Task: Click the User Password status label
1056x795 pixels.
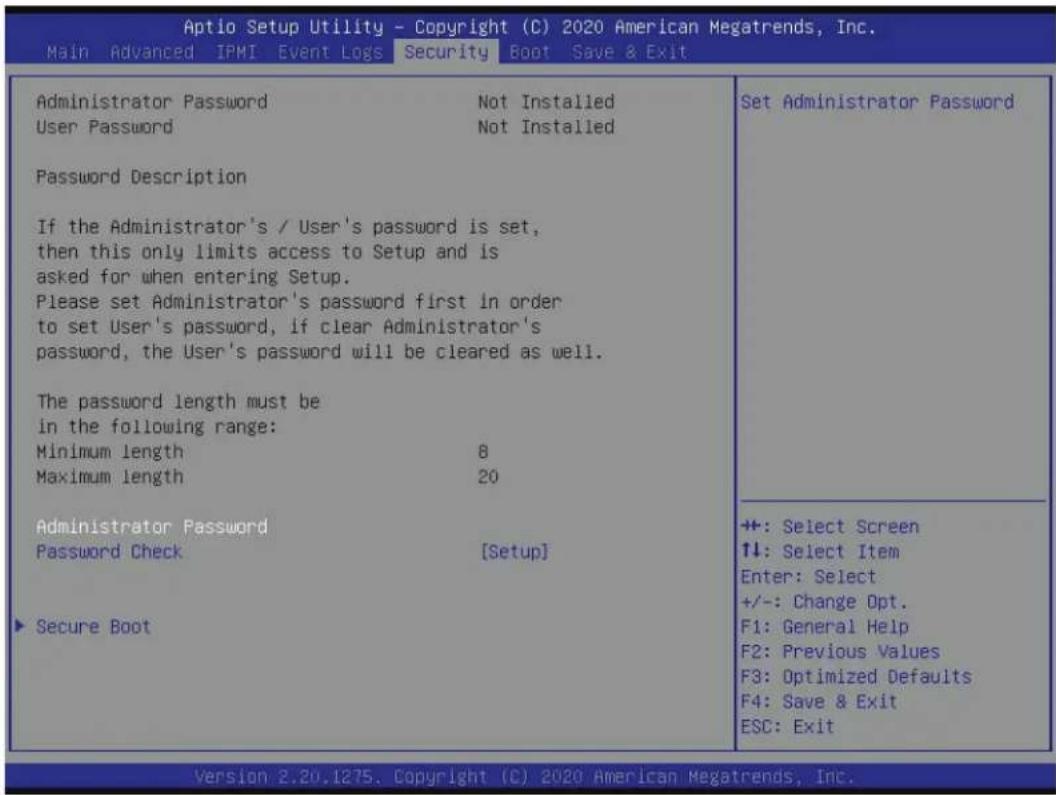Action: [104, 127]
